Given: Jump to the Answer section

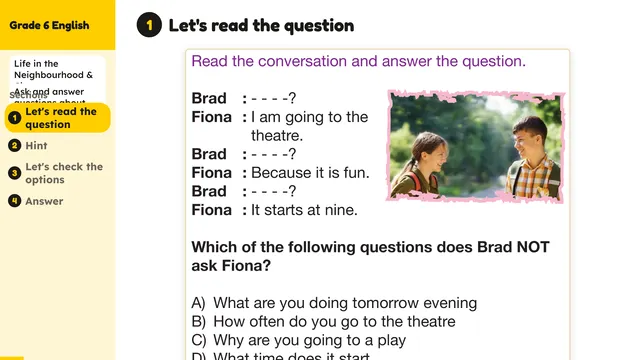Looking at the screenshot, I should 44,201.
